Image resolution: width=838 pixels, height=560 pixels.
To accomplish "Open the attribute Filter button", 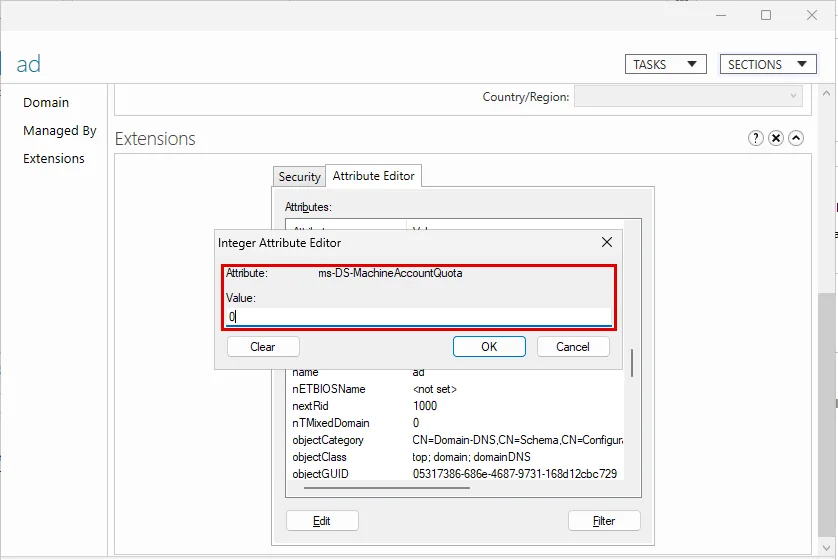I will [x=604, y=520].
